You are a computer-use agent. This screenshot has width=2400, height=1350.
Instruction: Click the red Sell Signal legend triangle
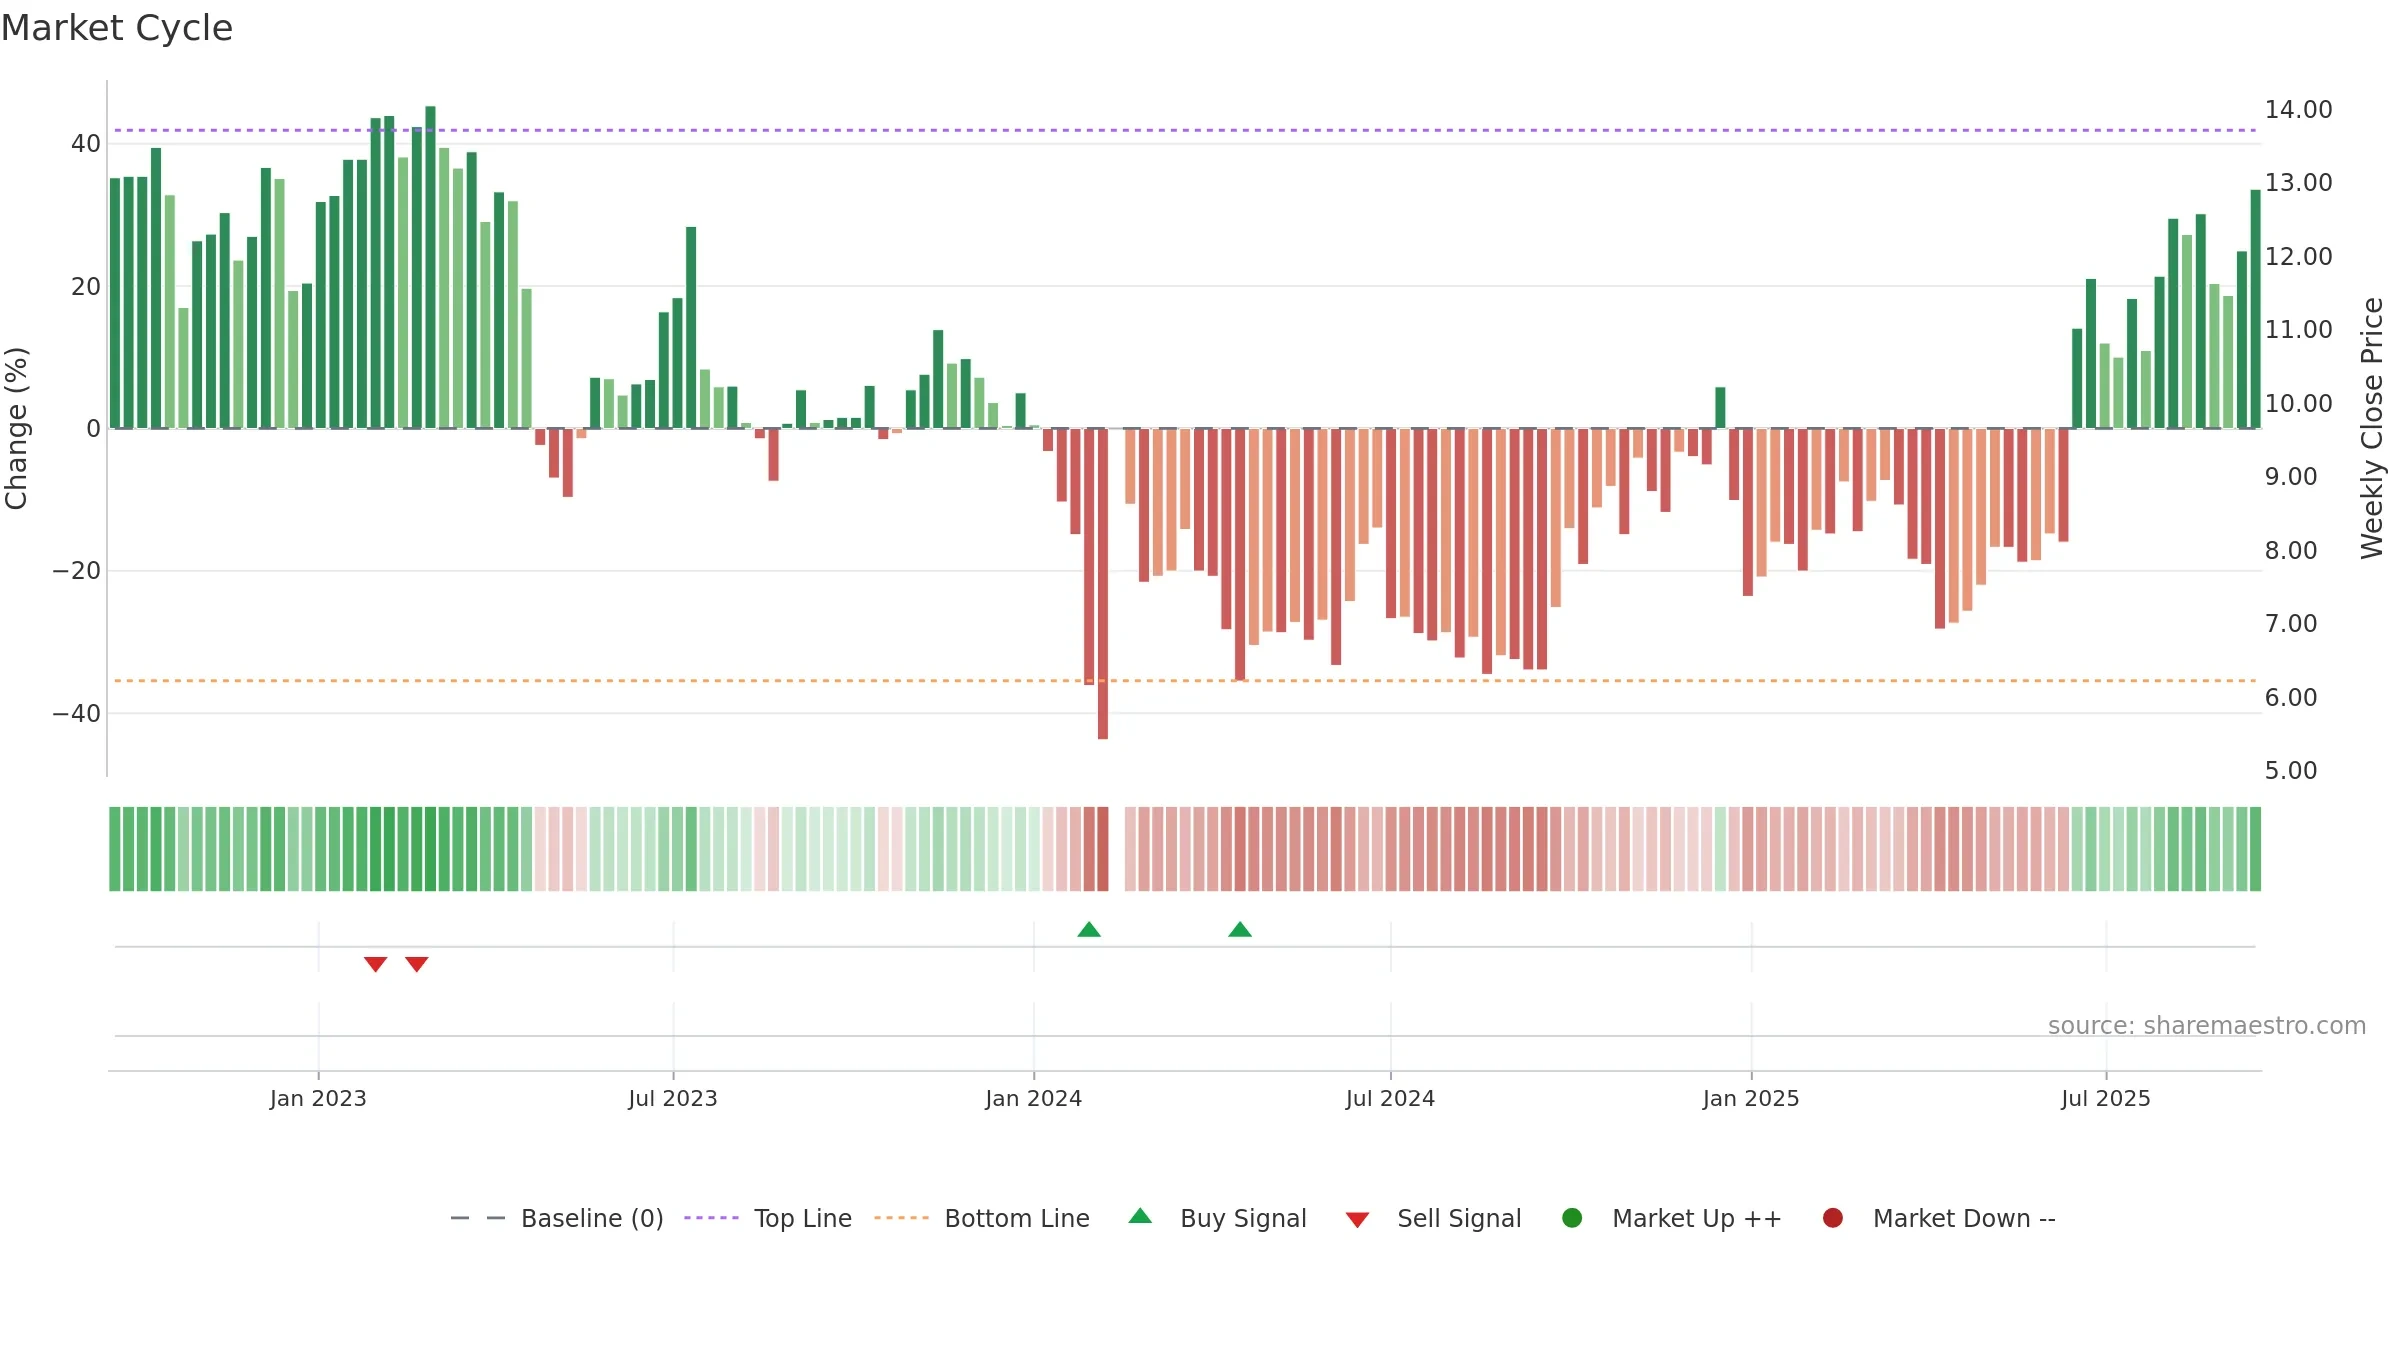pos(1357,1220)
